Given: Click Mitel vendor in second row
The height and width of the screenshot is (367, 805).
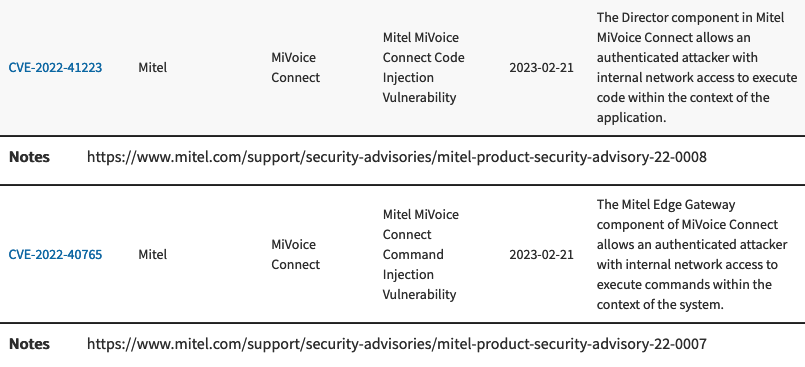Looking at the screenshot, I should coord(152,254).
